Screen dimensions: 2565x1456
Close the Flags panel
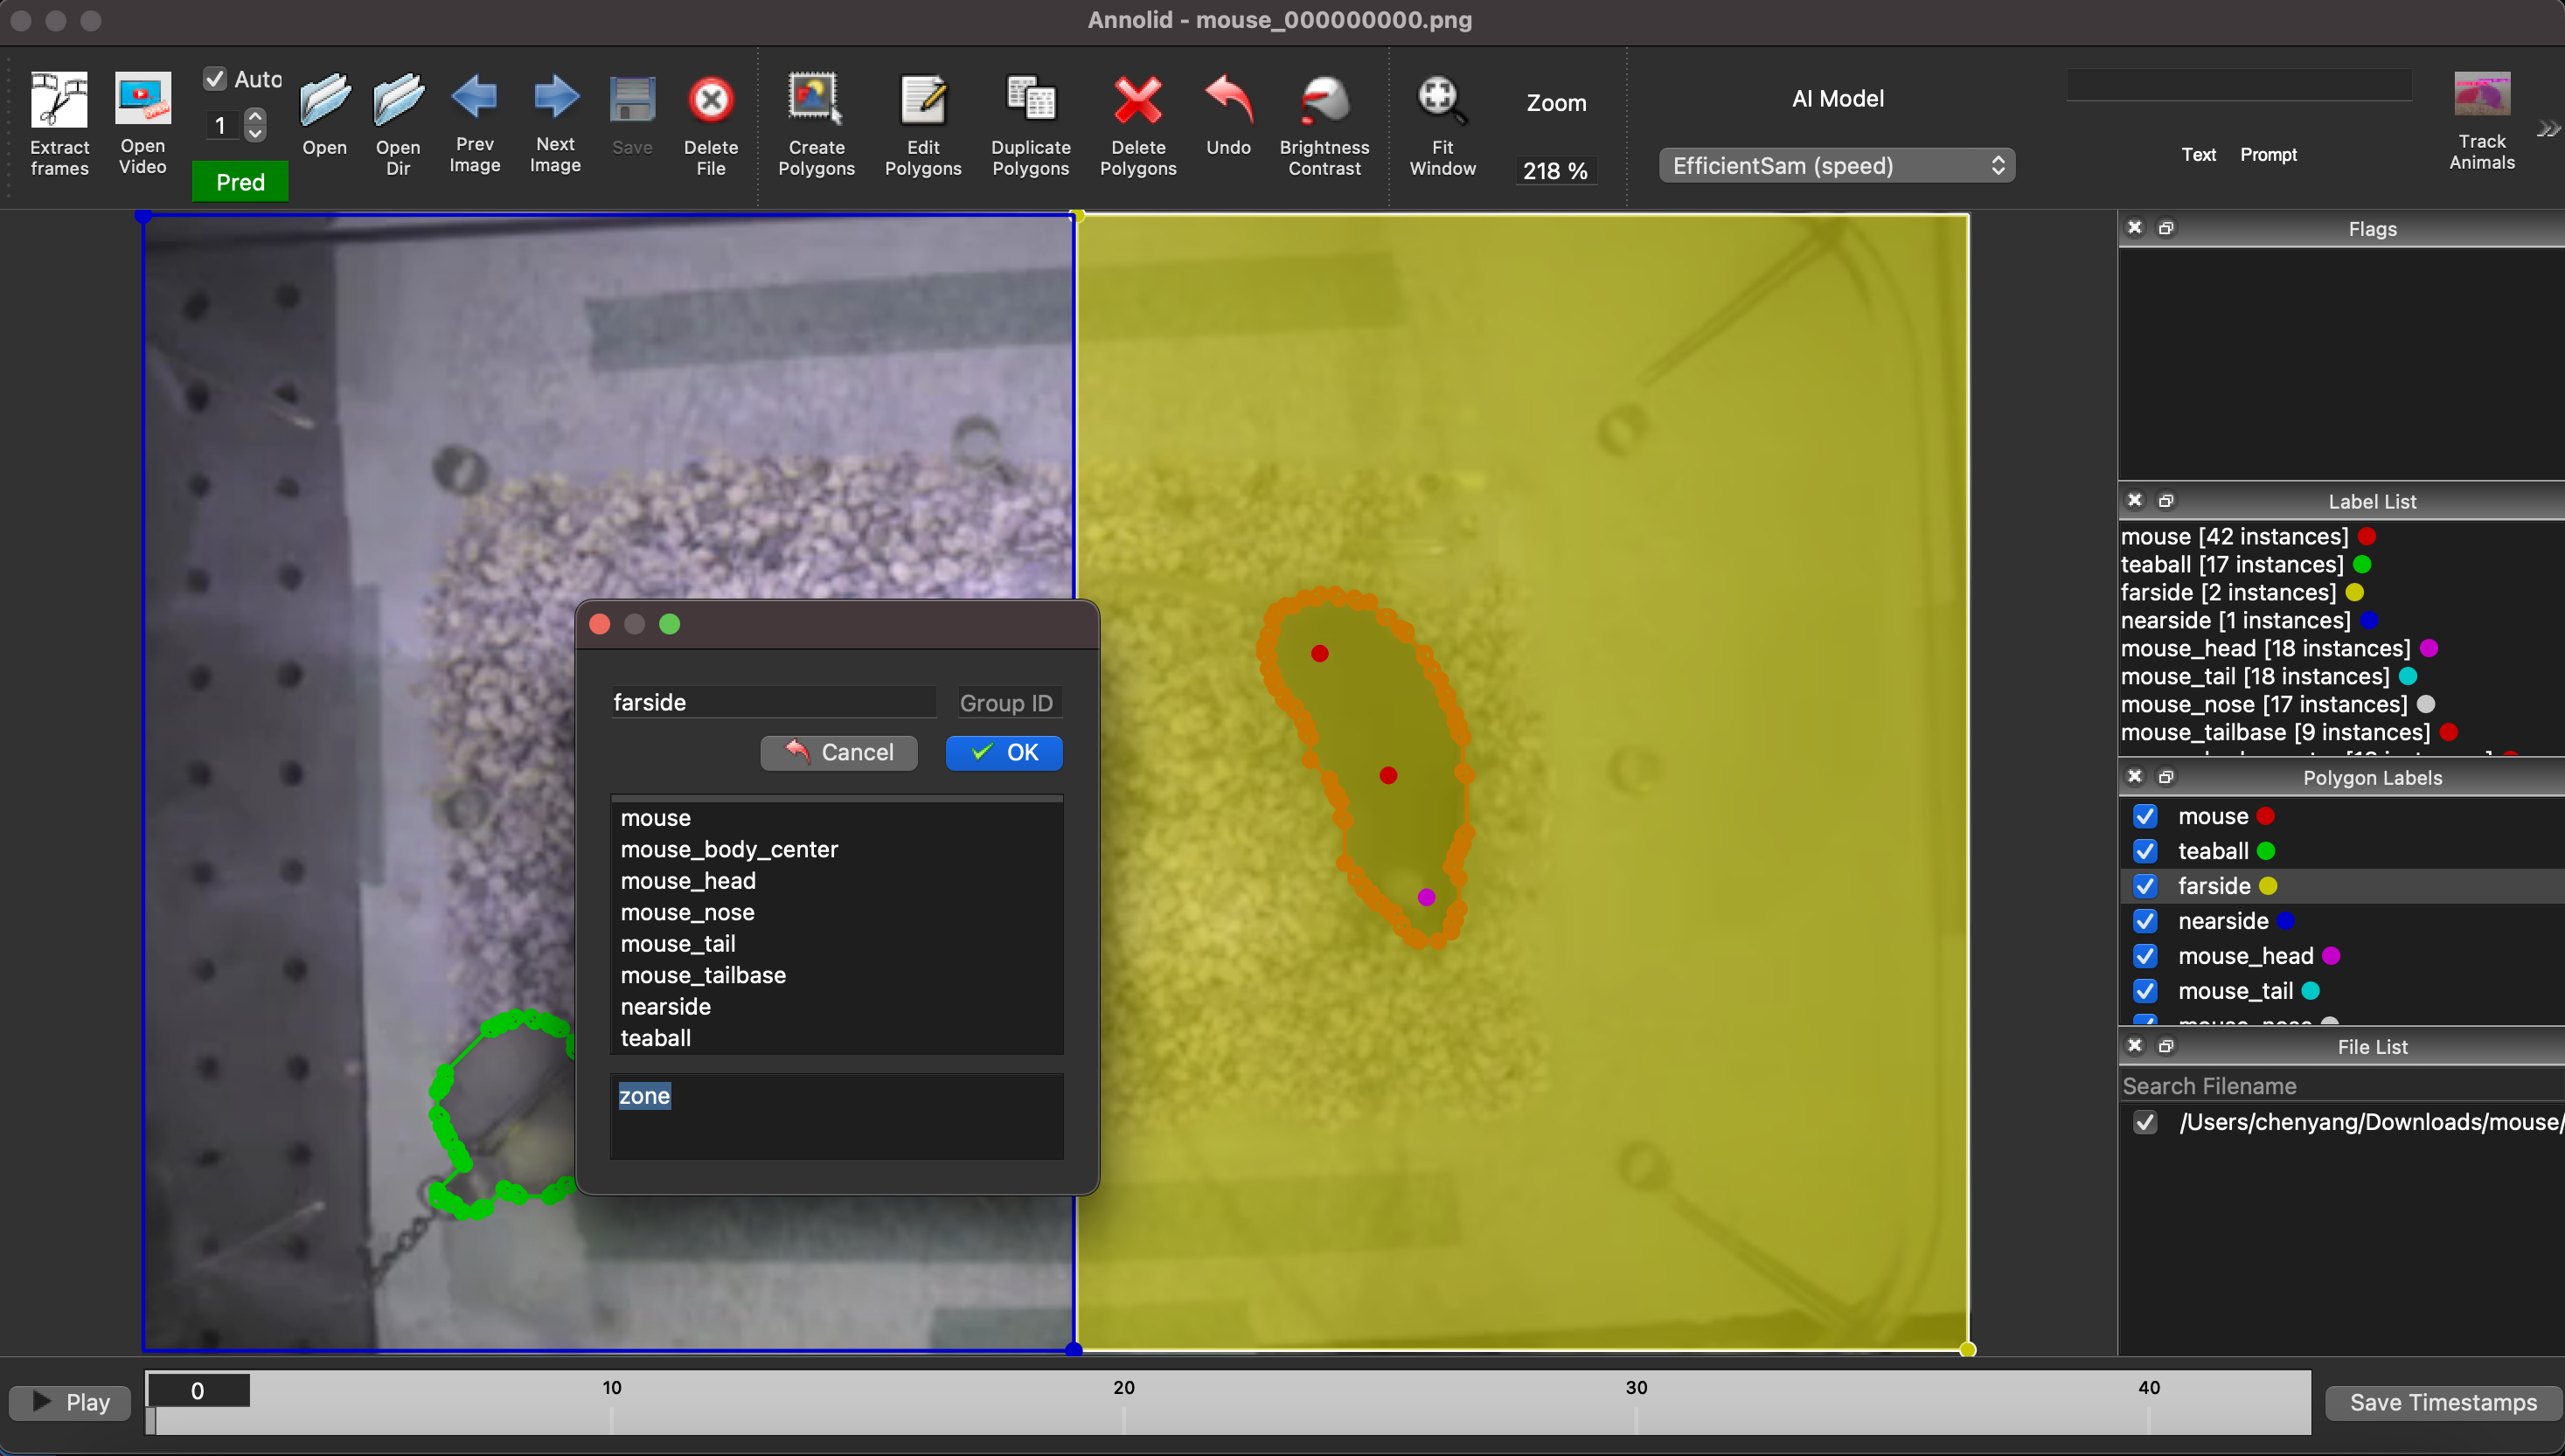[x=2135, y=228]
